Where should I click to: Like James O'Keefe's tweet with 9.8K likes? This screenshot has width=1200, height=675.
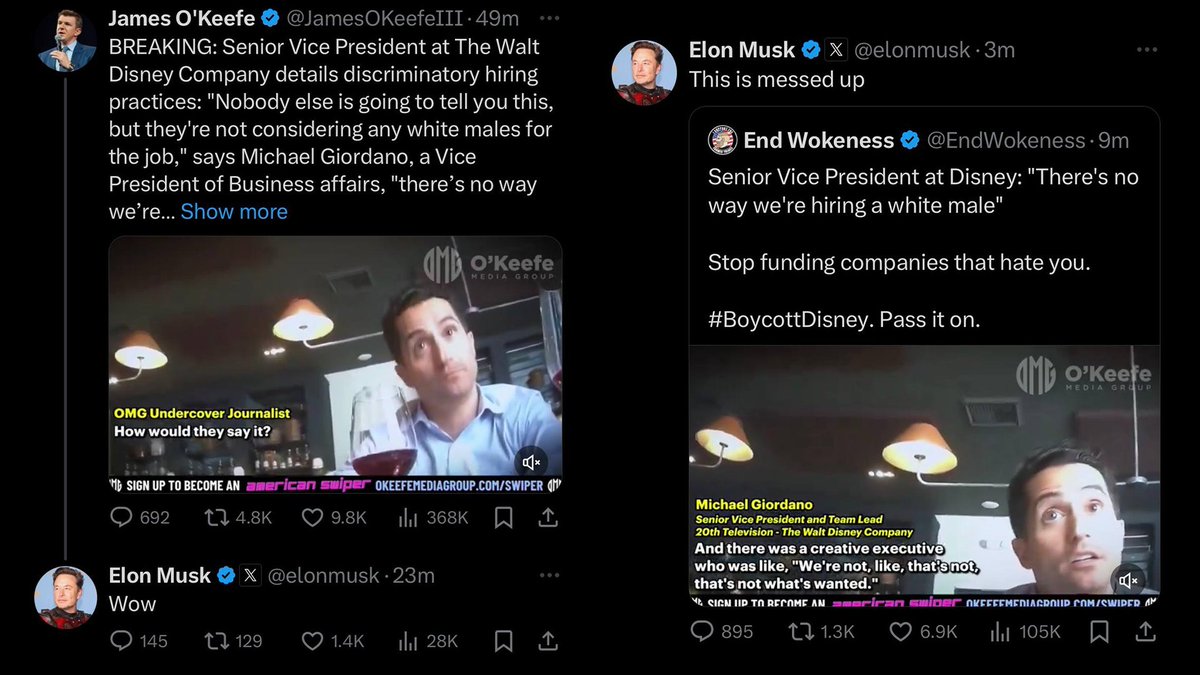coord(312,517)
